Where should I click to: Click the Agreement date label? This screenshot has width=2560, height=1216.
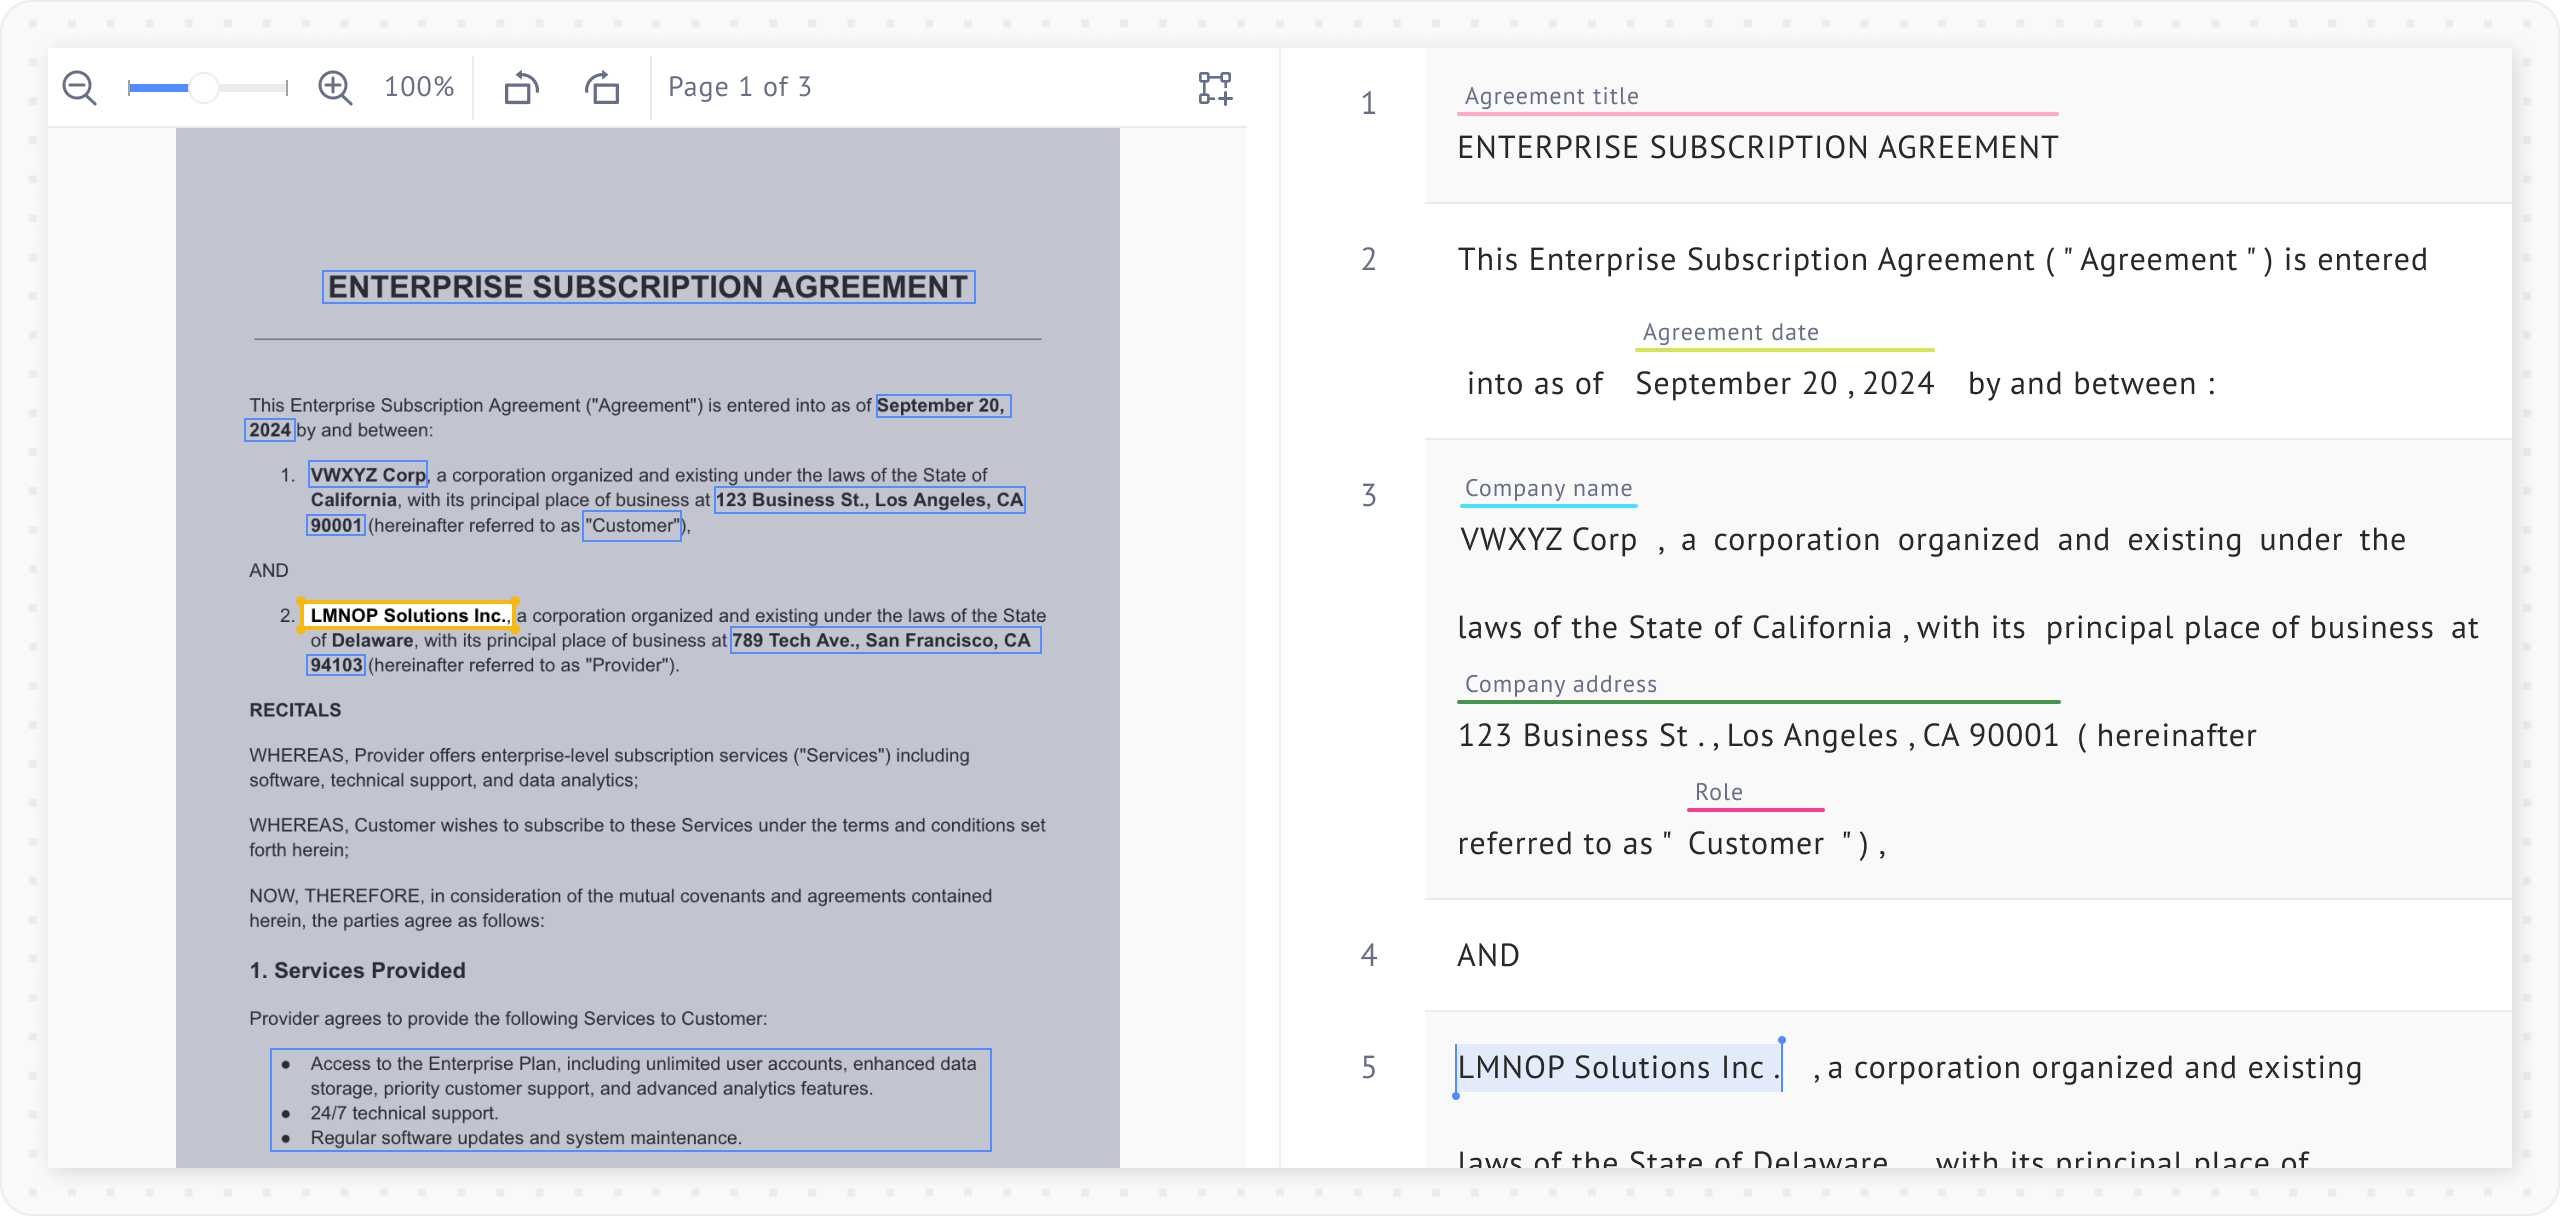[1730, 332]
